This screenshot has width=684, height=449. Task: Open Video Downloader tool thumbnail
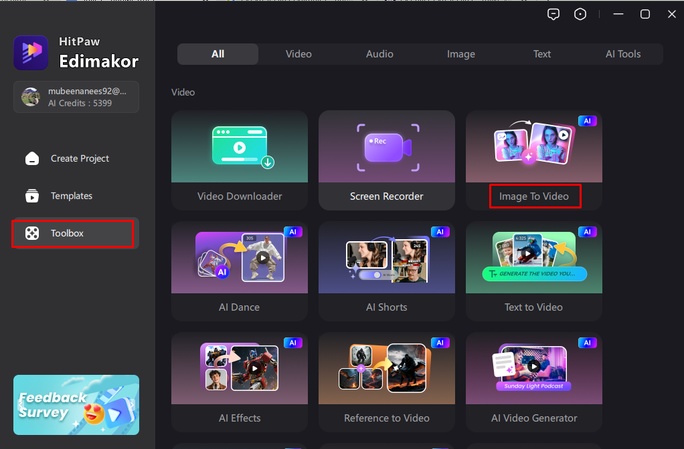point(239,146)
